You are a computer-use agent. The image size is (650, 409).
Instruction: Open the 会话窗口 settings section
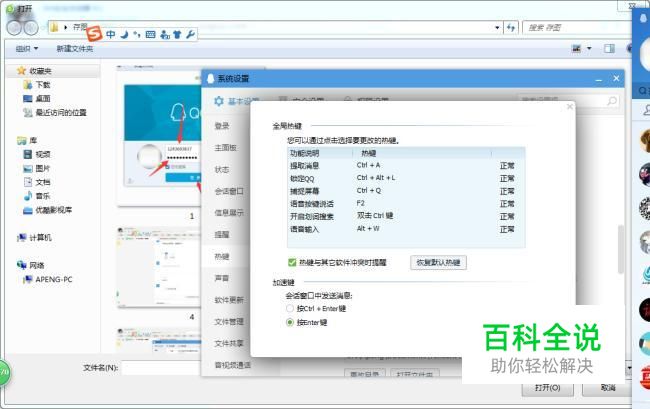229,191
